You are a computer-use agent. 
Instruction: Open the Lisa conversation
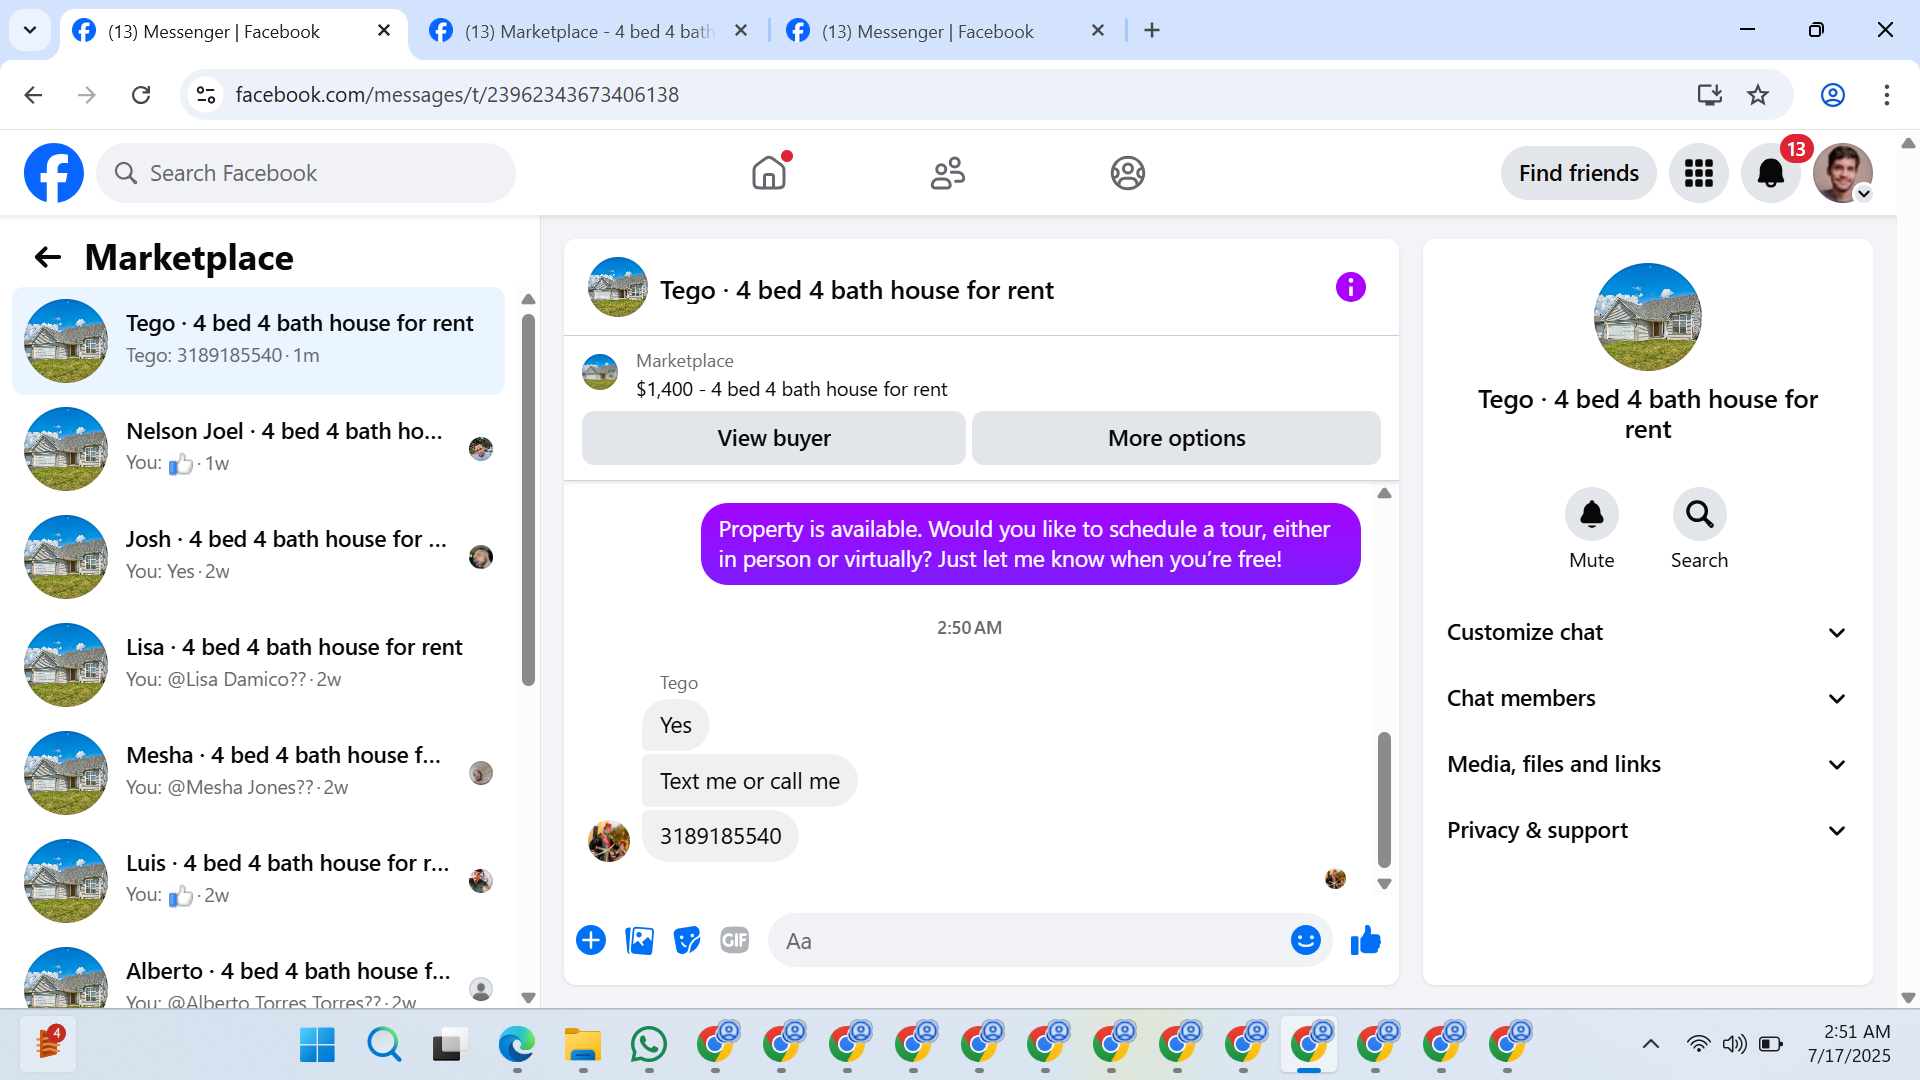258,664
